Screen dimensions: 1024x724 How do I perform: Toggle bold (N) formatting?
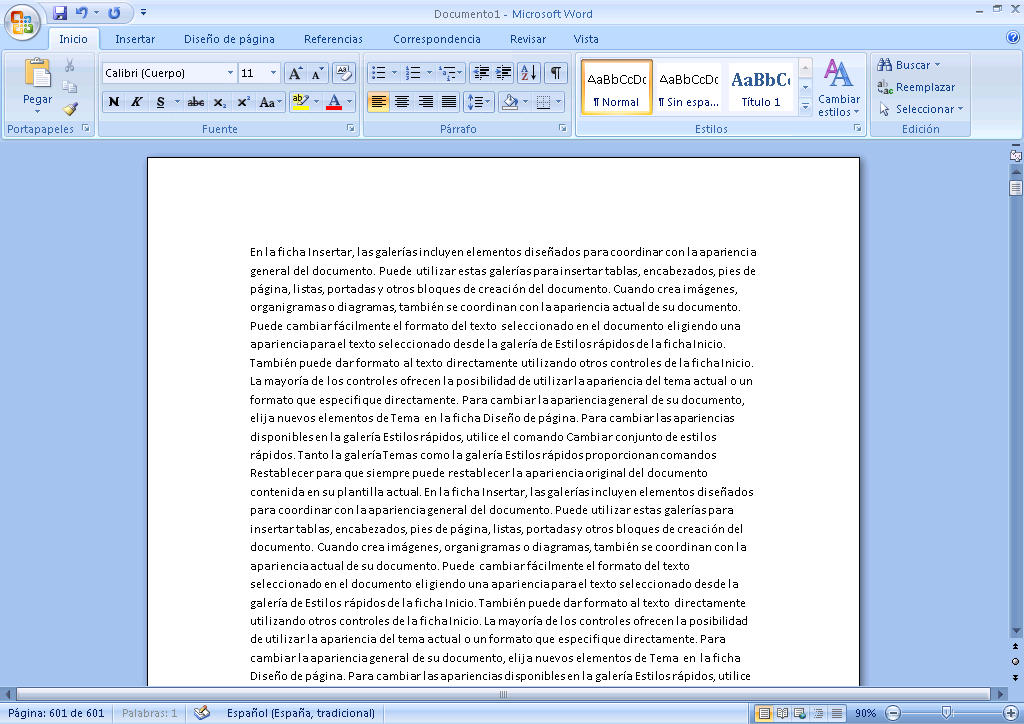pyautogui.click(x=114, y=102)
